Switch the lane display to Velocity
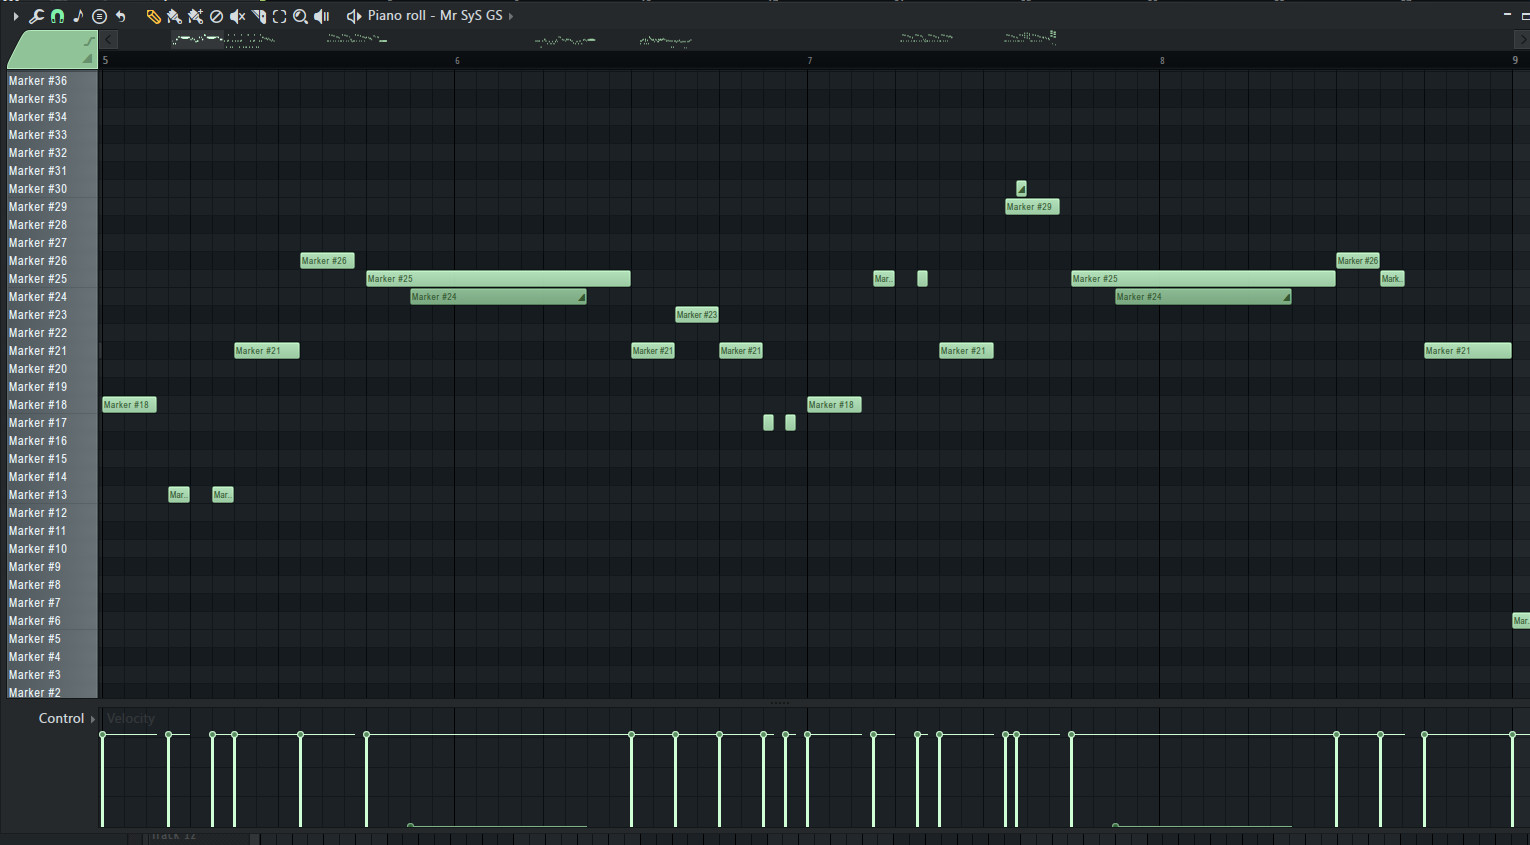Viewport: 1530px width, 845px height. tap(131, 718)
